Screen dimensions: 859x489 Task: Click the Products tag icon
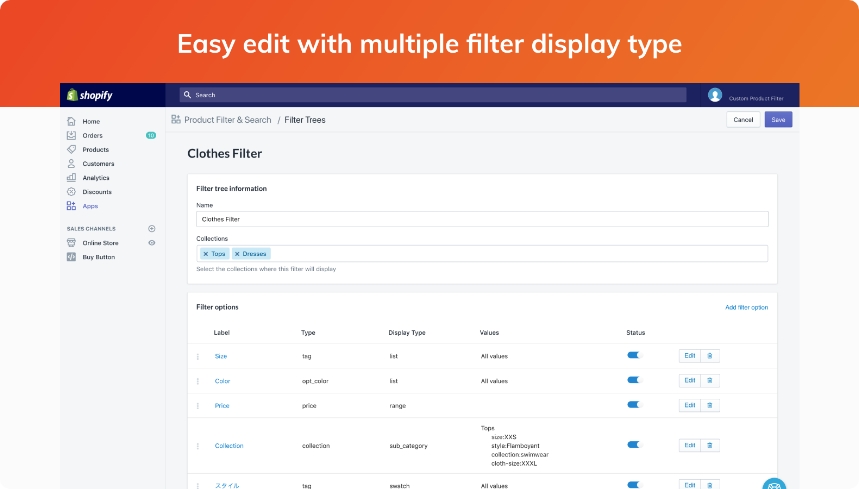coord(71,149)
